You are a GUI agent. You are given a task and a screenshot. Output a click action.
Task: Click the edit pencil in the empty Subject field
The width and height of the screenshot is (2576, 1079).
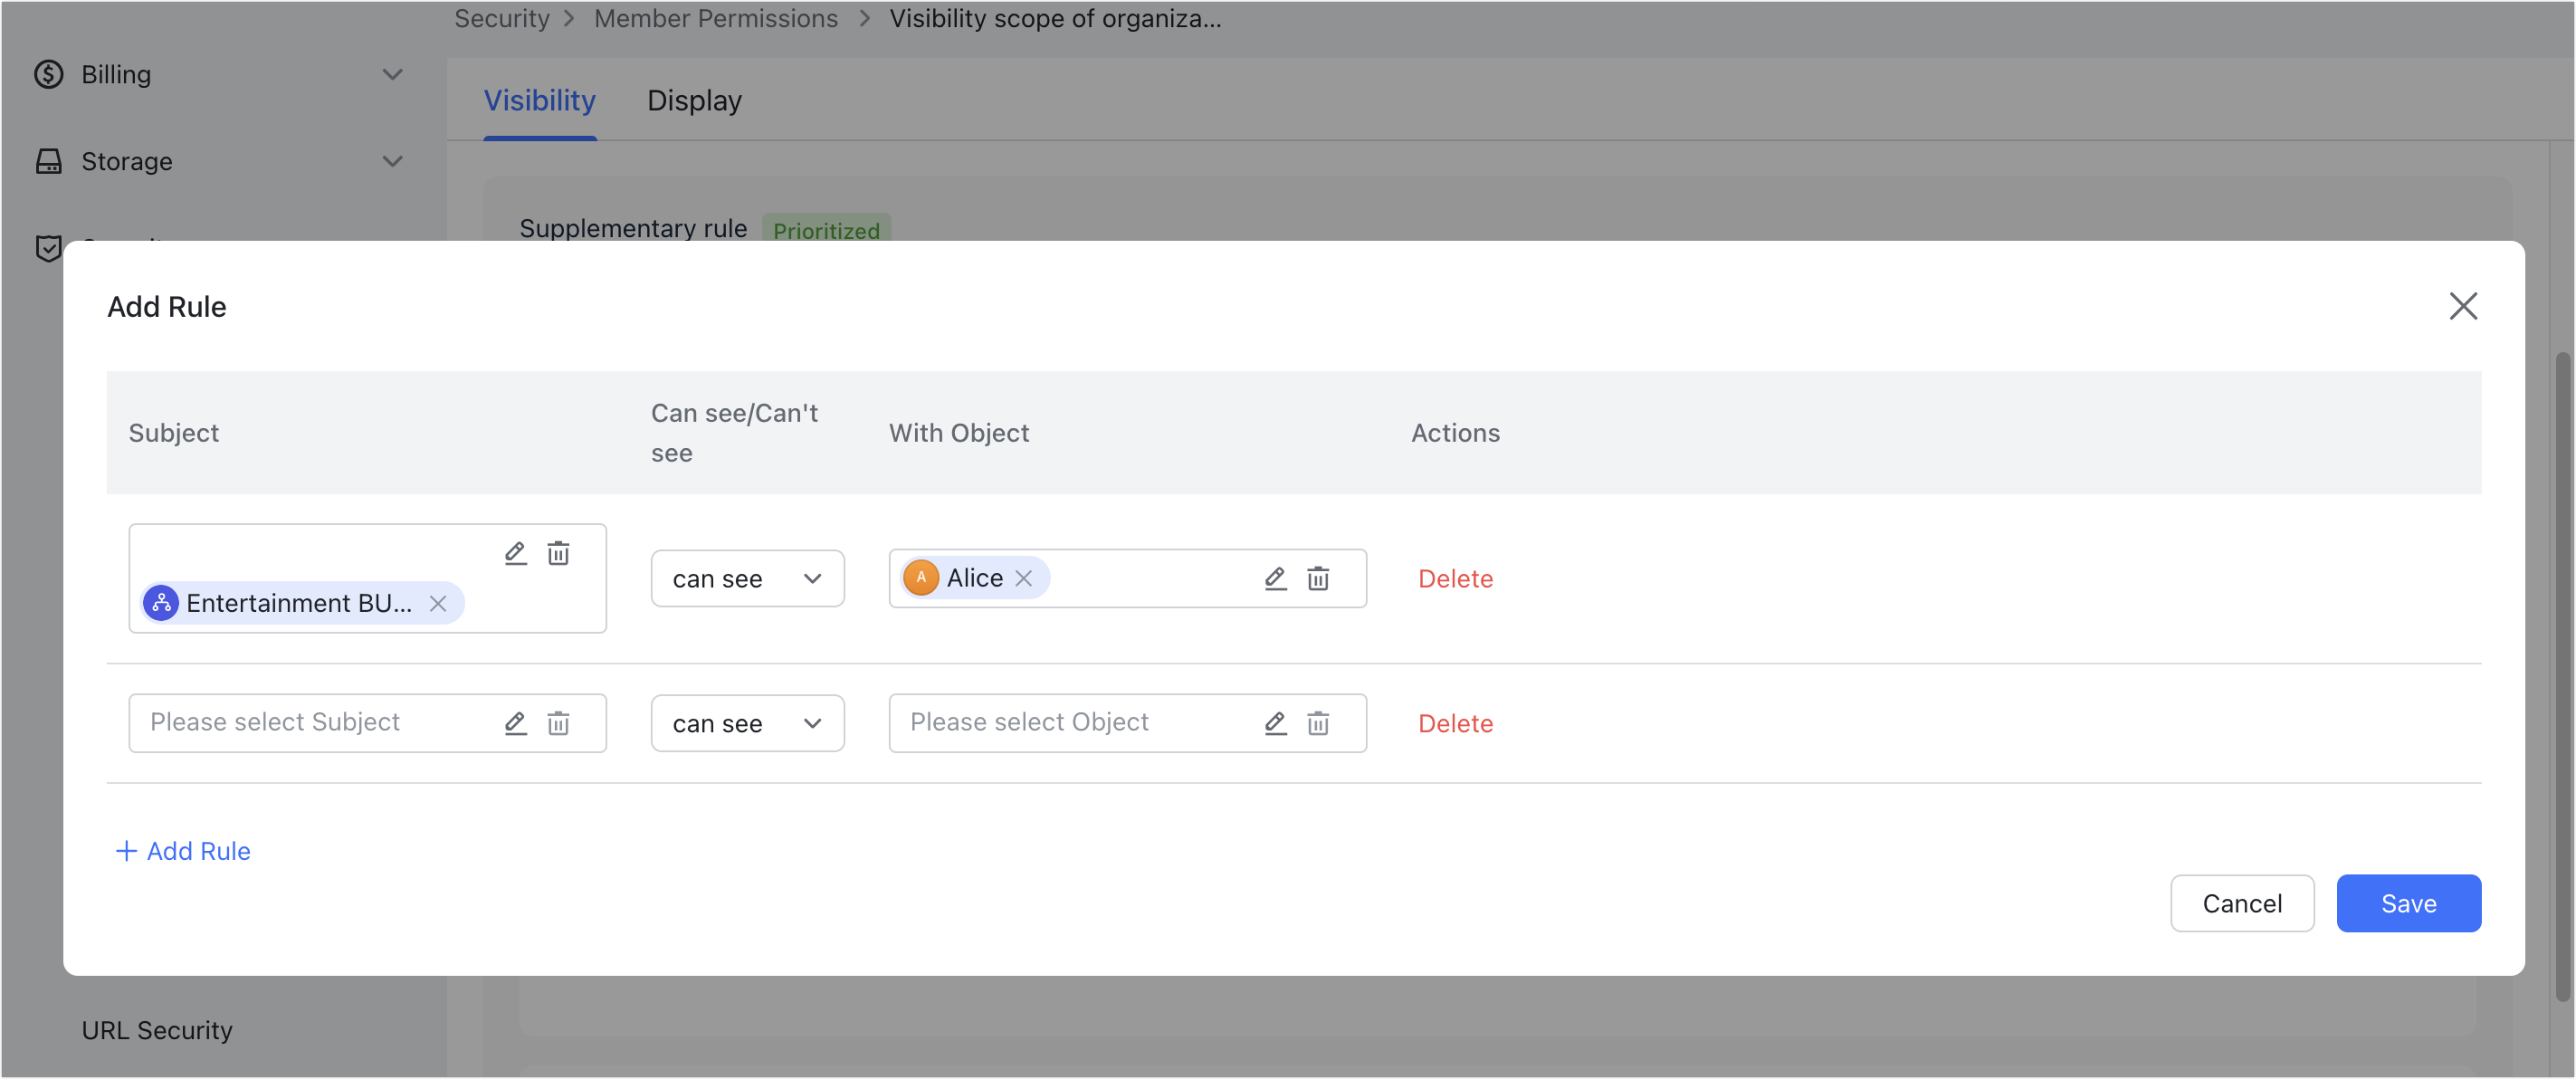pyautogui.click(x=515, y=723)
